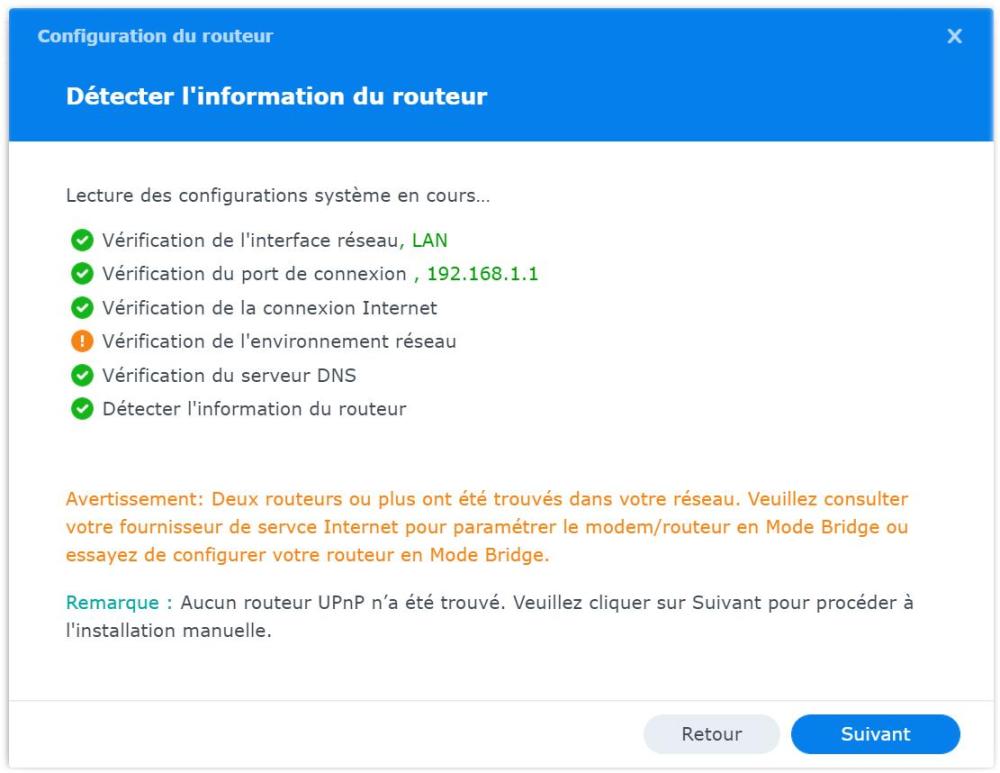
Task: Click the green check beside DNS server verification
Action: [x=82, y=376]
